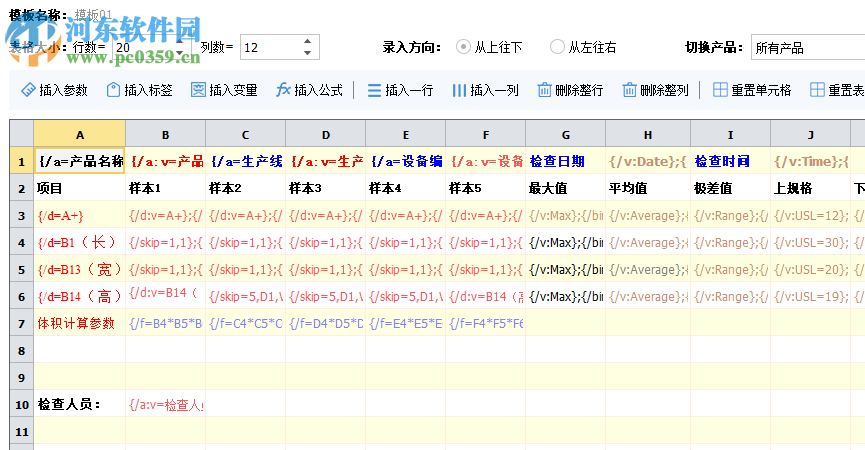Click the {/v:Range} cell in row 6
Image resolution: width=865 pixels, height=450 pixels.
(x=730, y=296)
